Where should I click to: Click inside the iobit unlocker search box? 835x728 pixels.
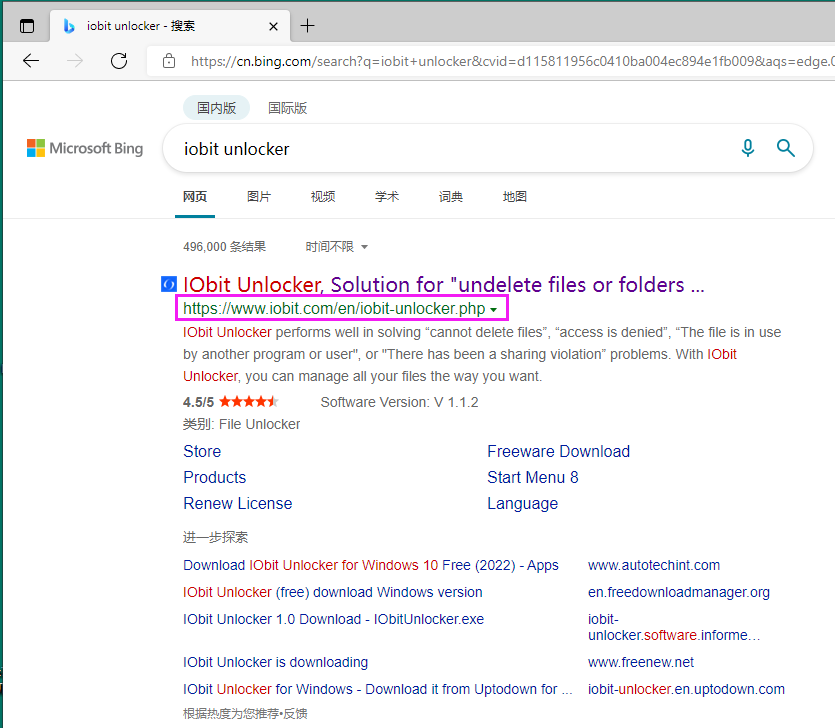tap(450, 149)
